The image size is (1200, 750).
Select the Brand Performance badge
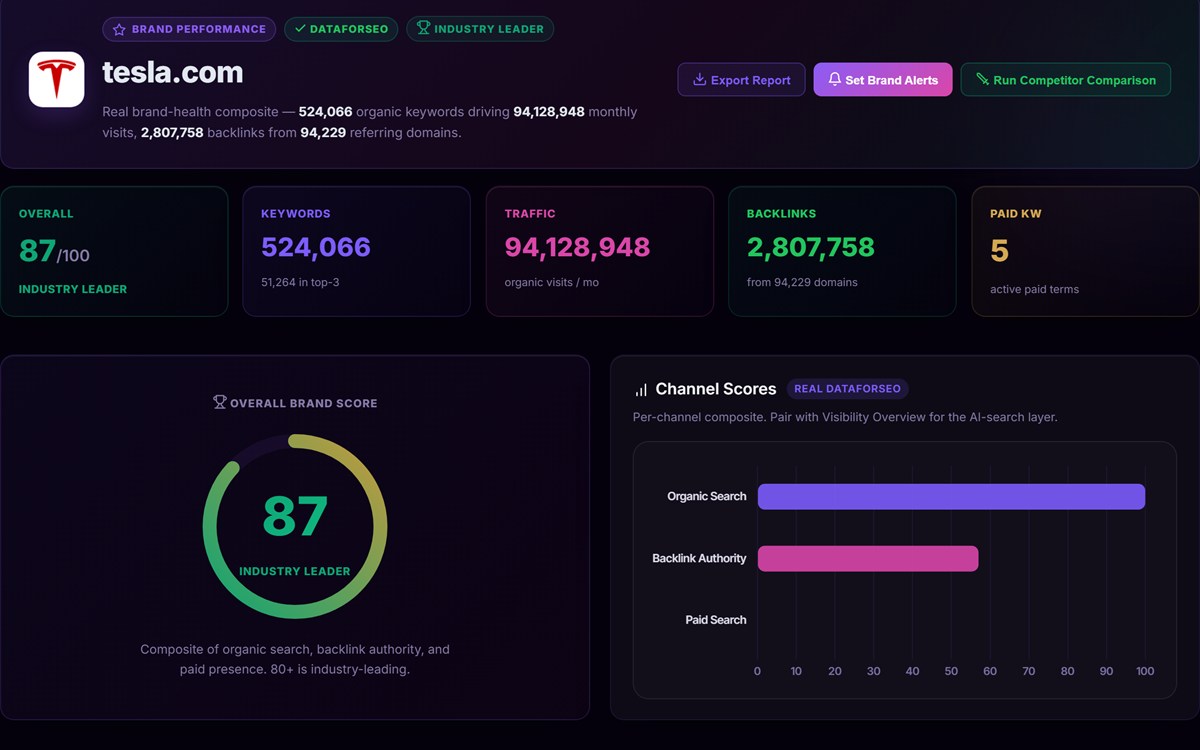point(189,29)
